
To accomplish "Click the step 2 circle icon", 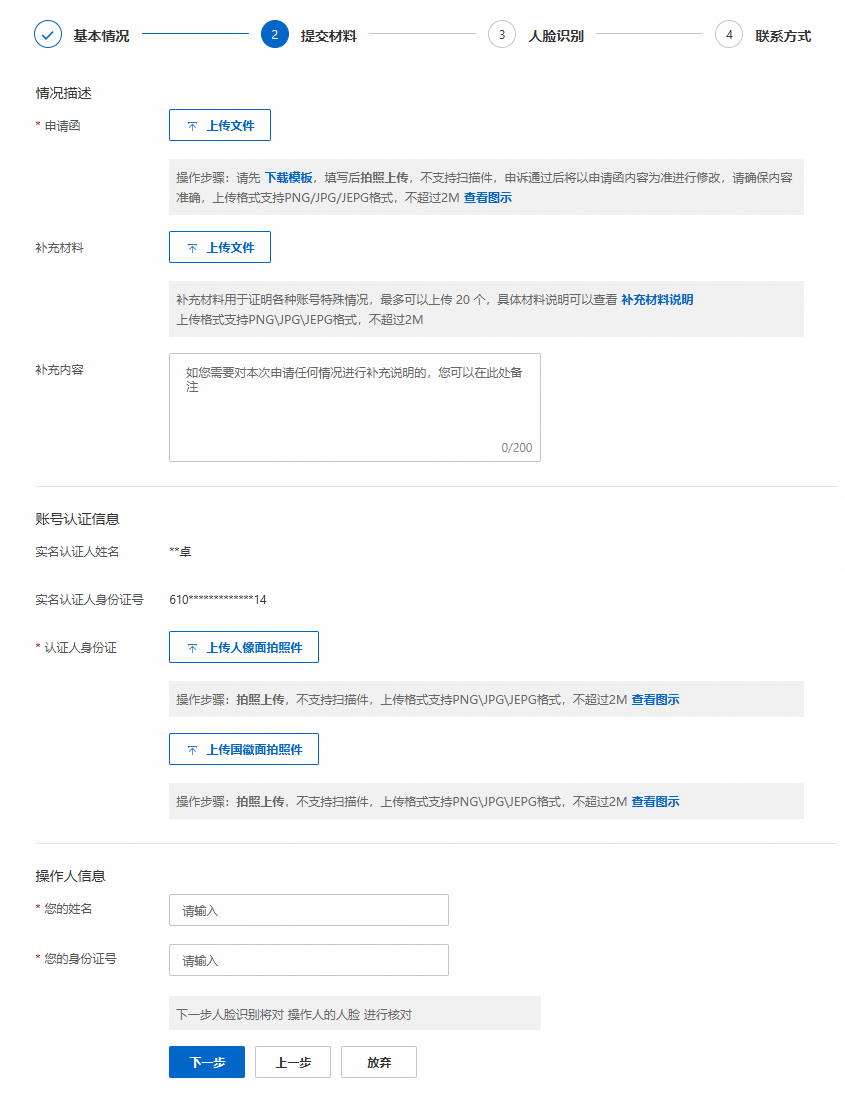I will 274,34.
